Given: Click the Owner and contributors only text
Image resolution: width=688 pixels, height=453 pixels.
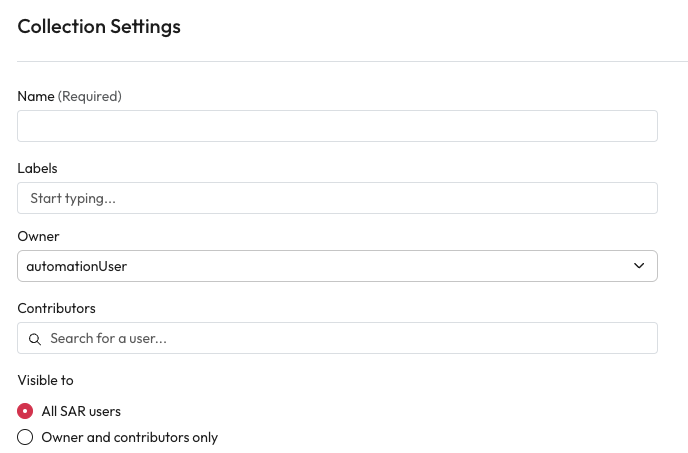Looking at the screenshot, I should [x=129, y=437].
